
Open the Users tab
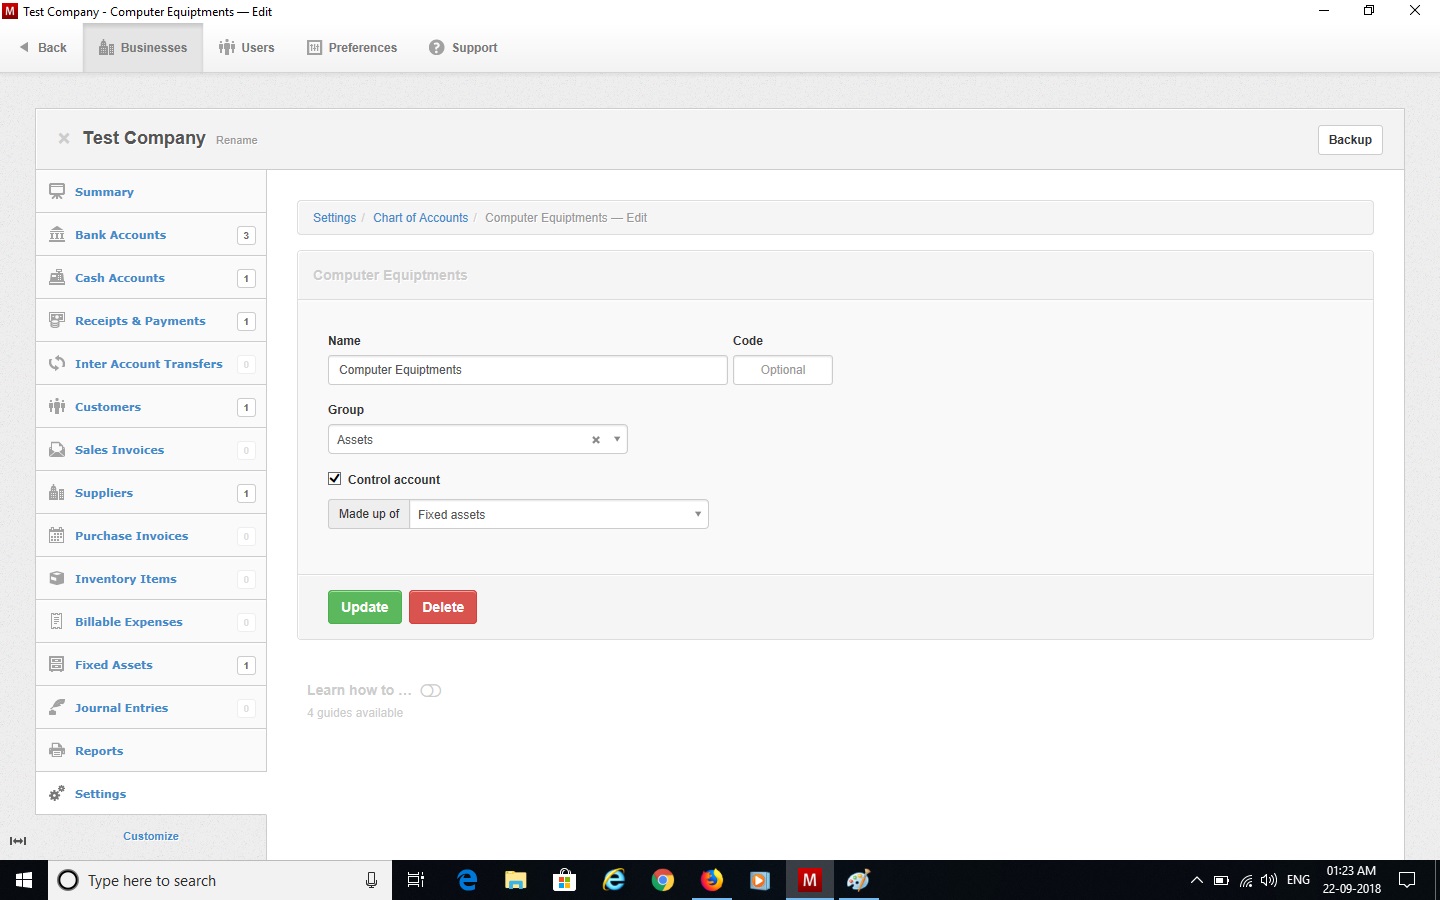pos(247,48)
